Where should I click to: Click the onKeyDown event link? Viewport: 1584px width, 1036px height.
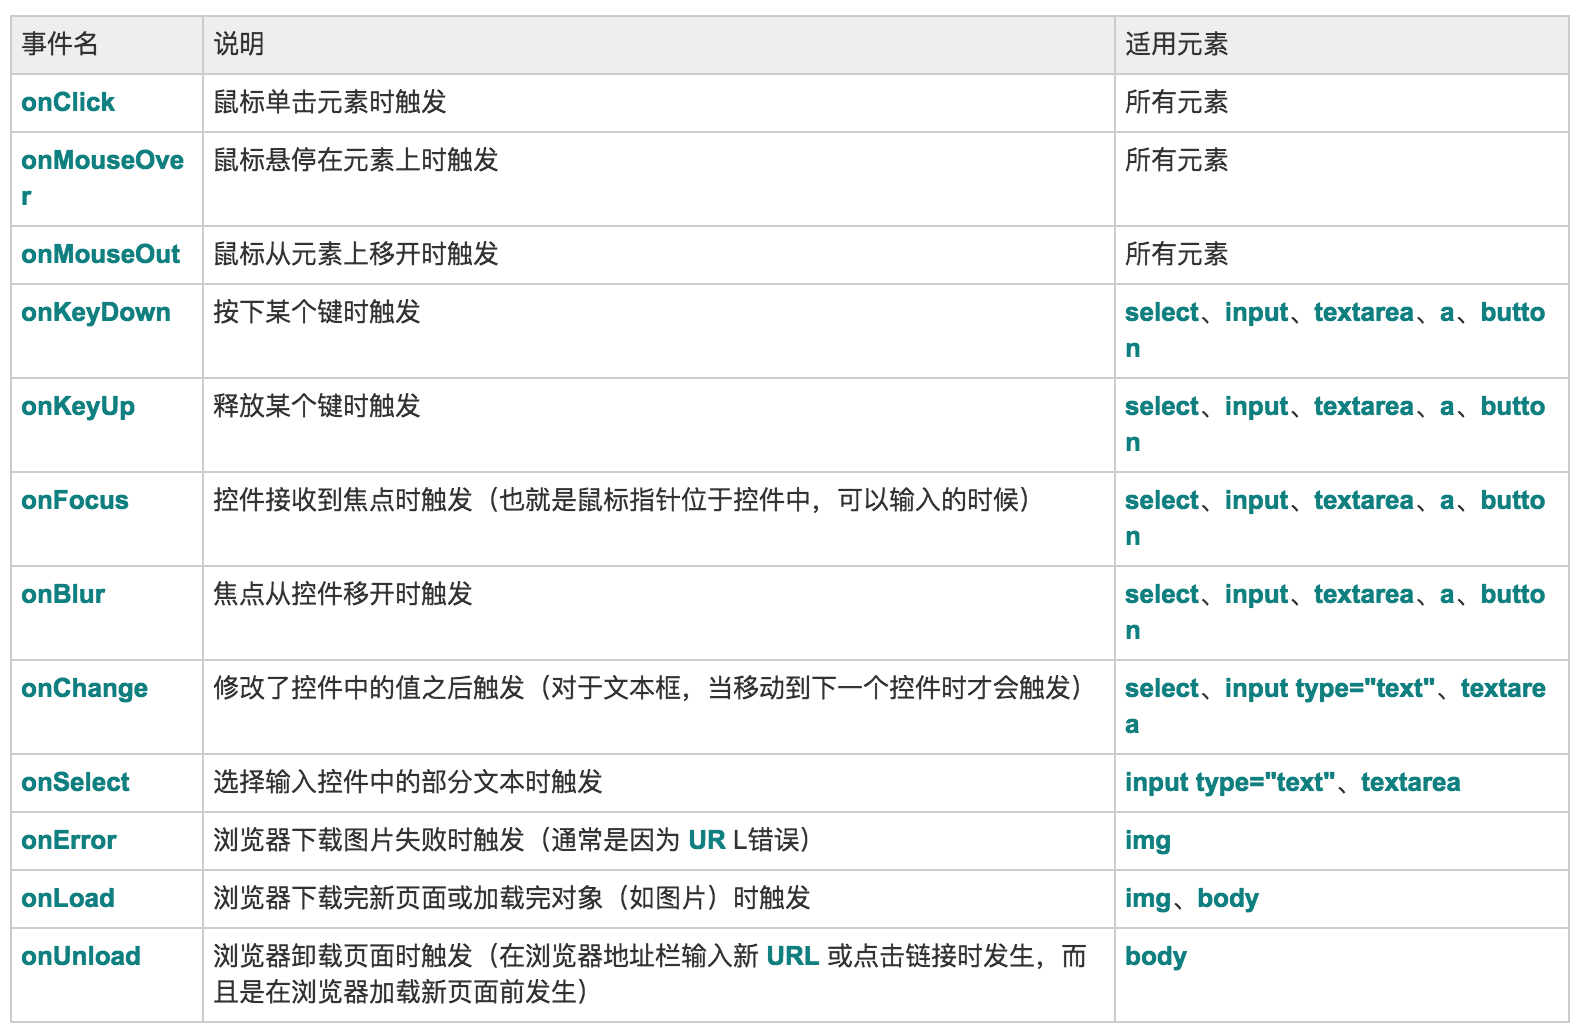[96, 313]
